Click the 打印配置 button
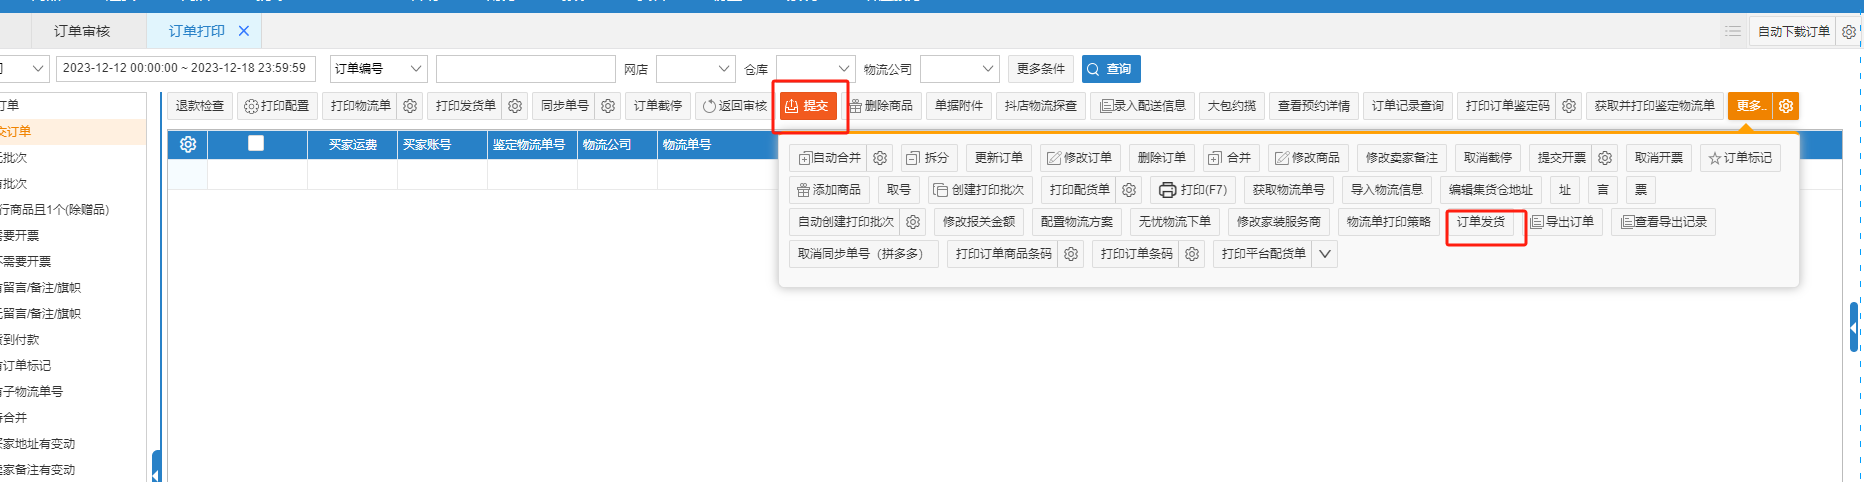Viewport: 1864px width, 482px height. tap(277, 106)
